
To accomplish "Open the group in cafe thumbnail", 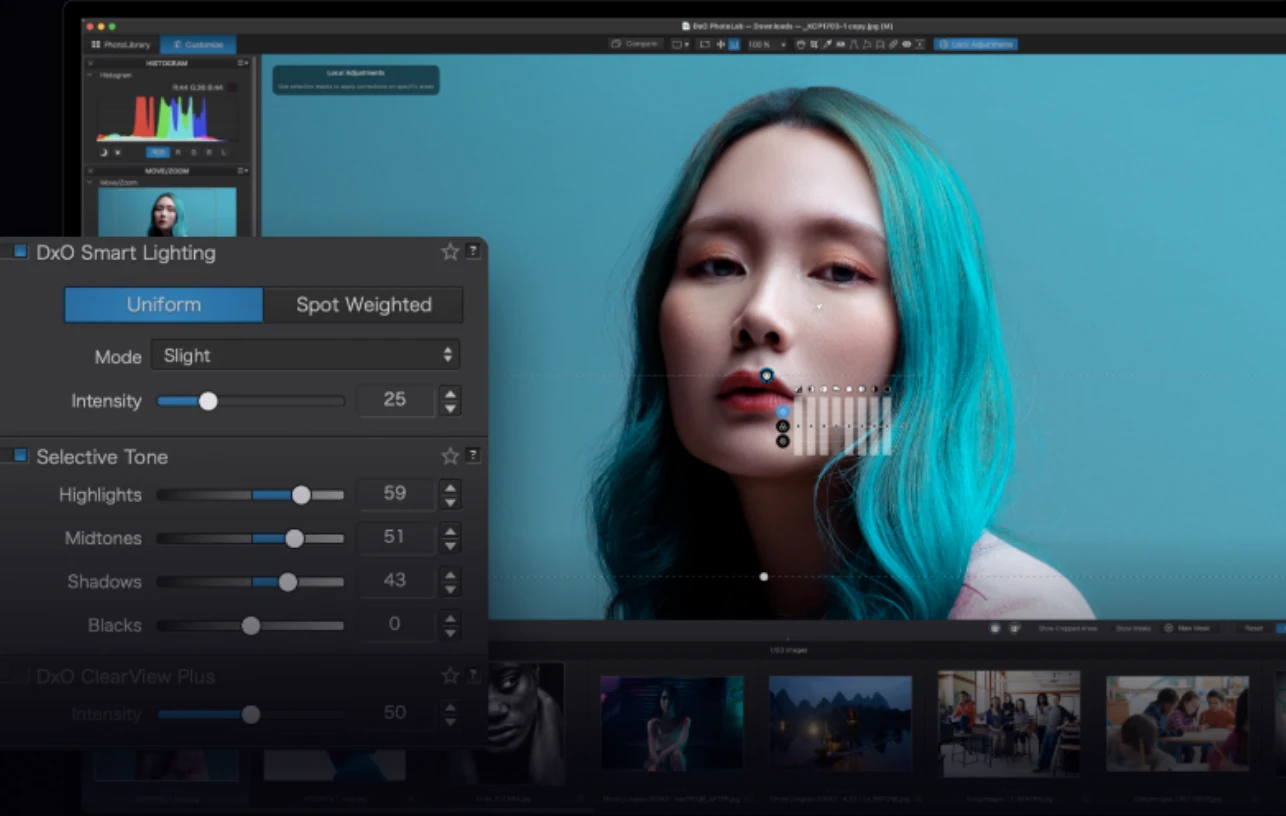I will pos(1009,723).
